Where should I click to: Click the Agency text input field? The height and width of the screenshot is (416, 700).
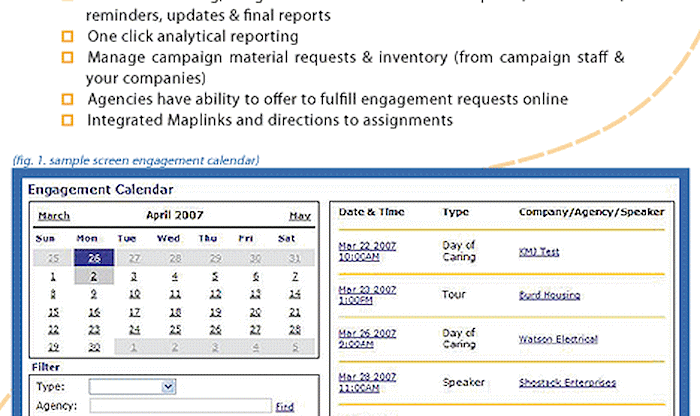point(179,406)
